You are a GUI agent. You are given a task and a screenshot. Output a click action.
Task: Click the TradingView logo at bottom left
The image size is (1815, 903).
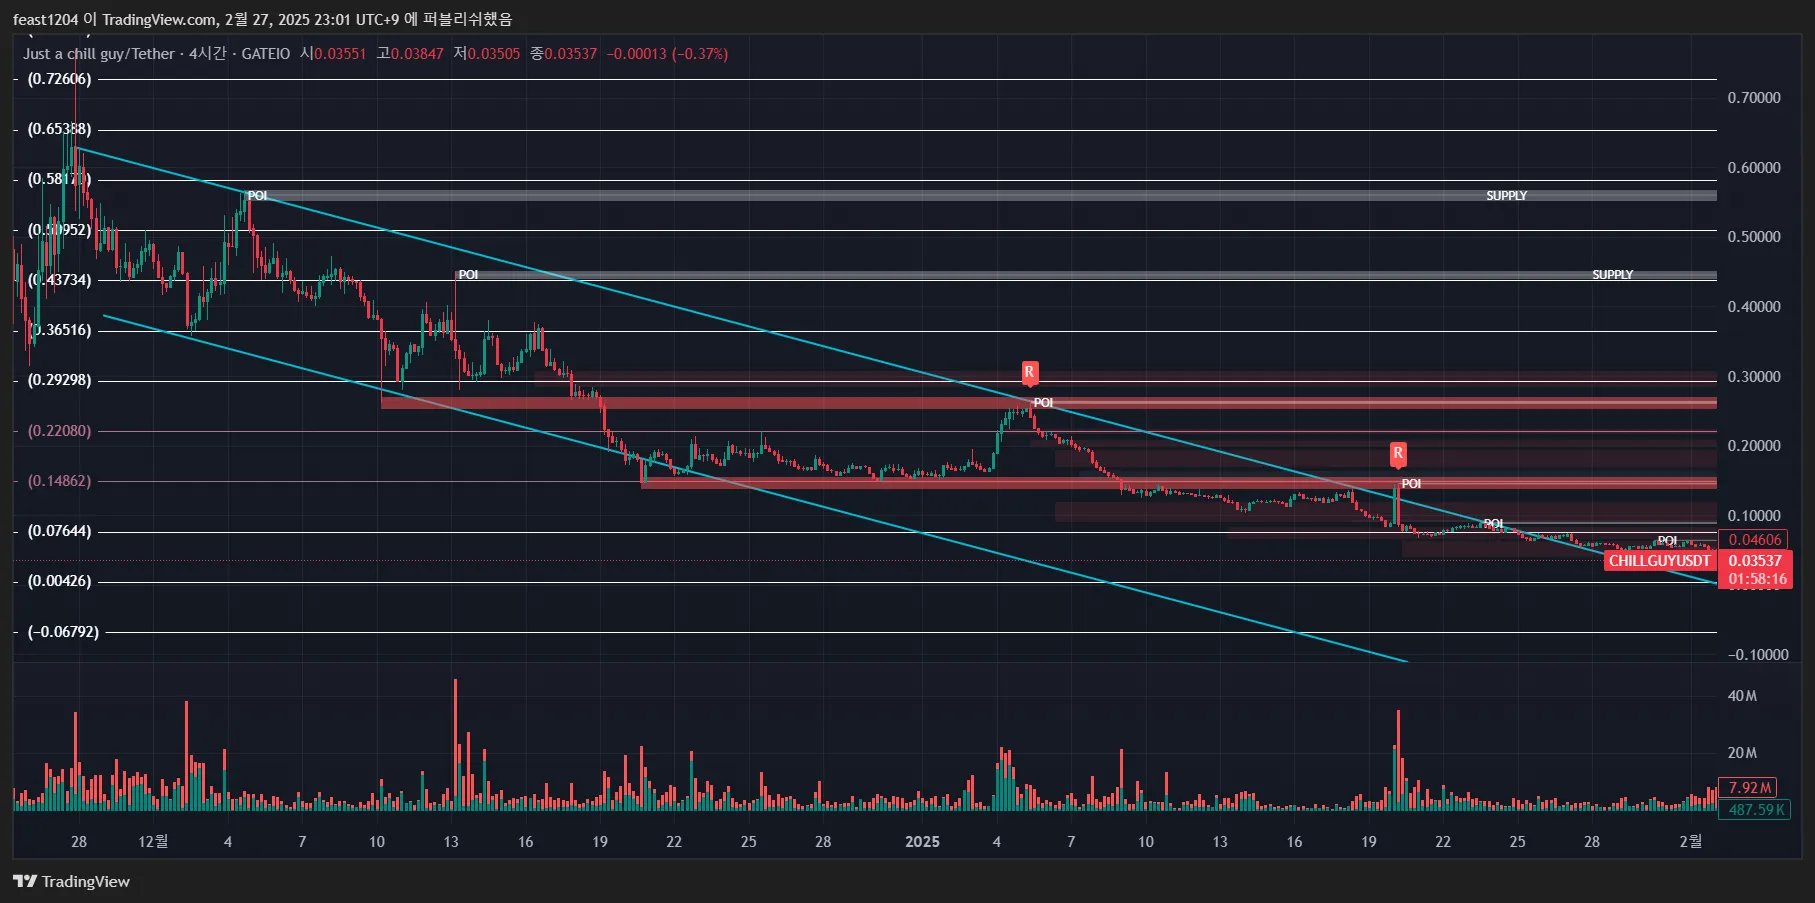[71, 881]
